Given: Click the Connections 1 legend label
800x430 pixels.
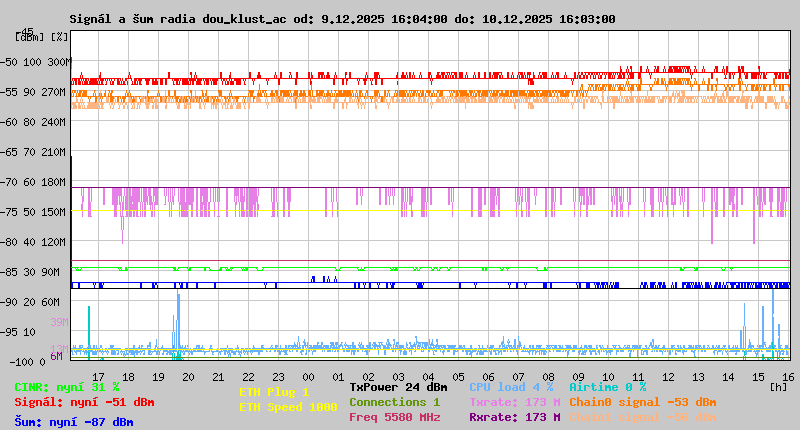Looking at the screenshot, I should 394,402.
